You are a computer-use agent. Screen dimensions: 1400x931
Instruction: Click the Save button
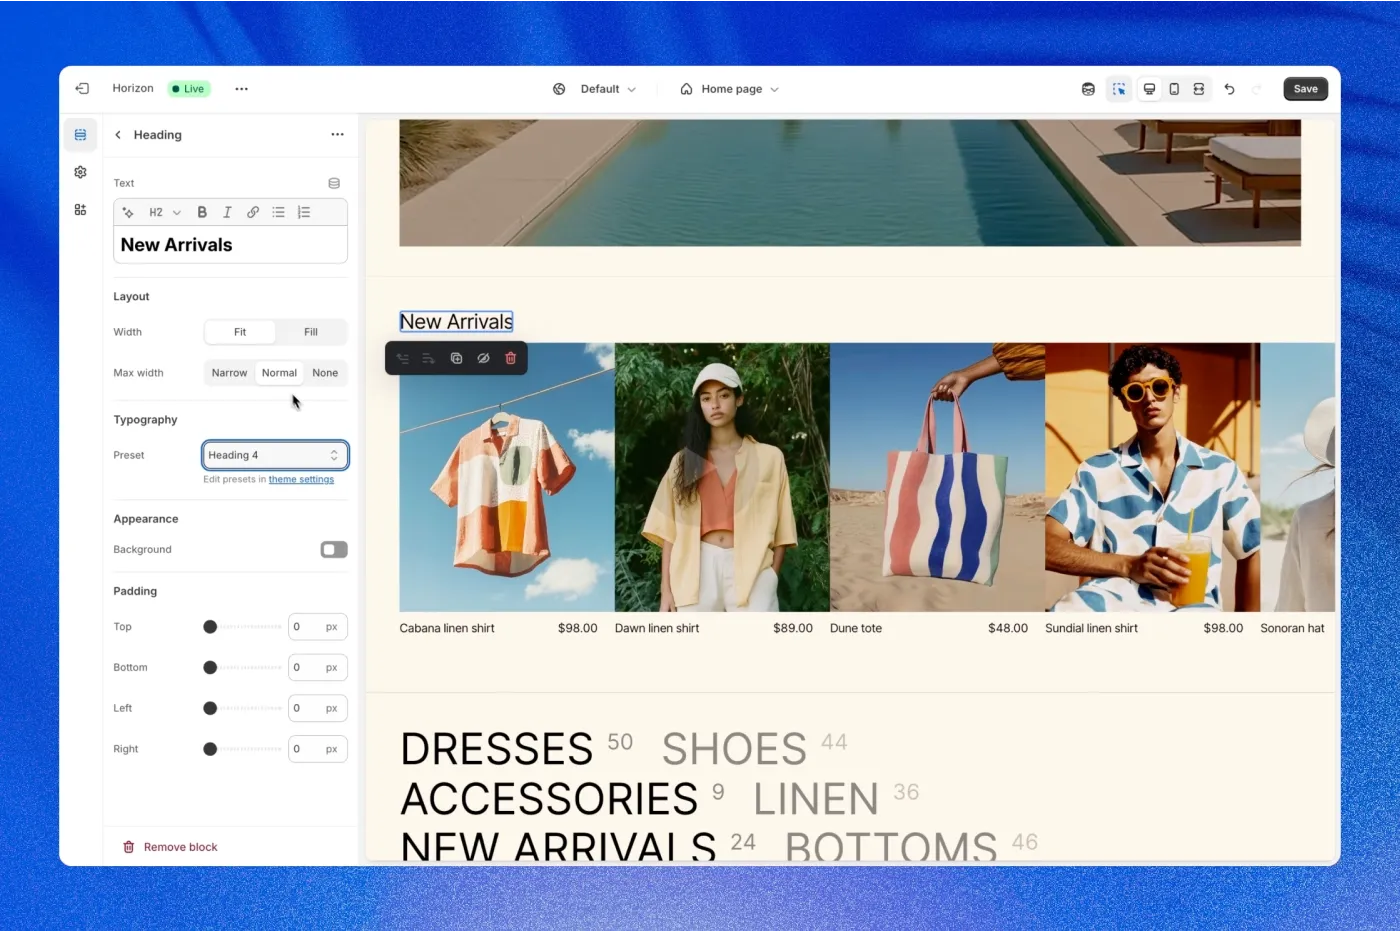click(x=1305, y=89)
